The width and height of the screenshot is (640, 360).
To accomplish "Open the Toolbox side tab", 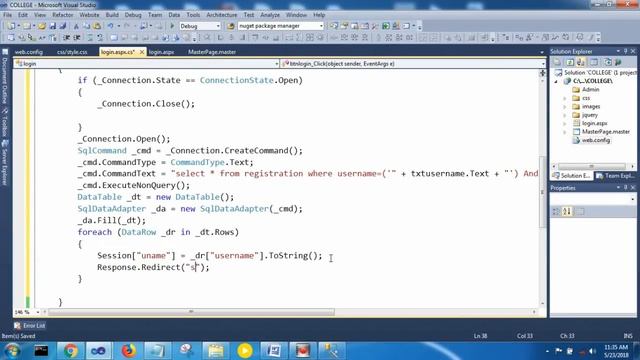I will tap(5, 121).
